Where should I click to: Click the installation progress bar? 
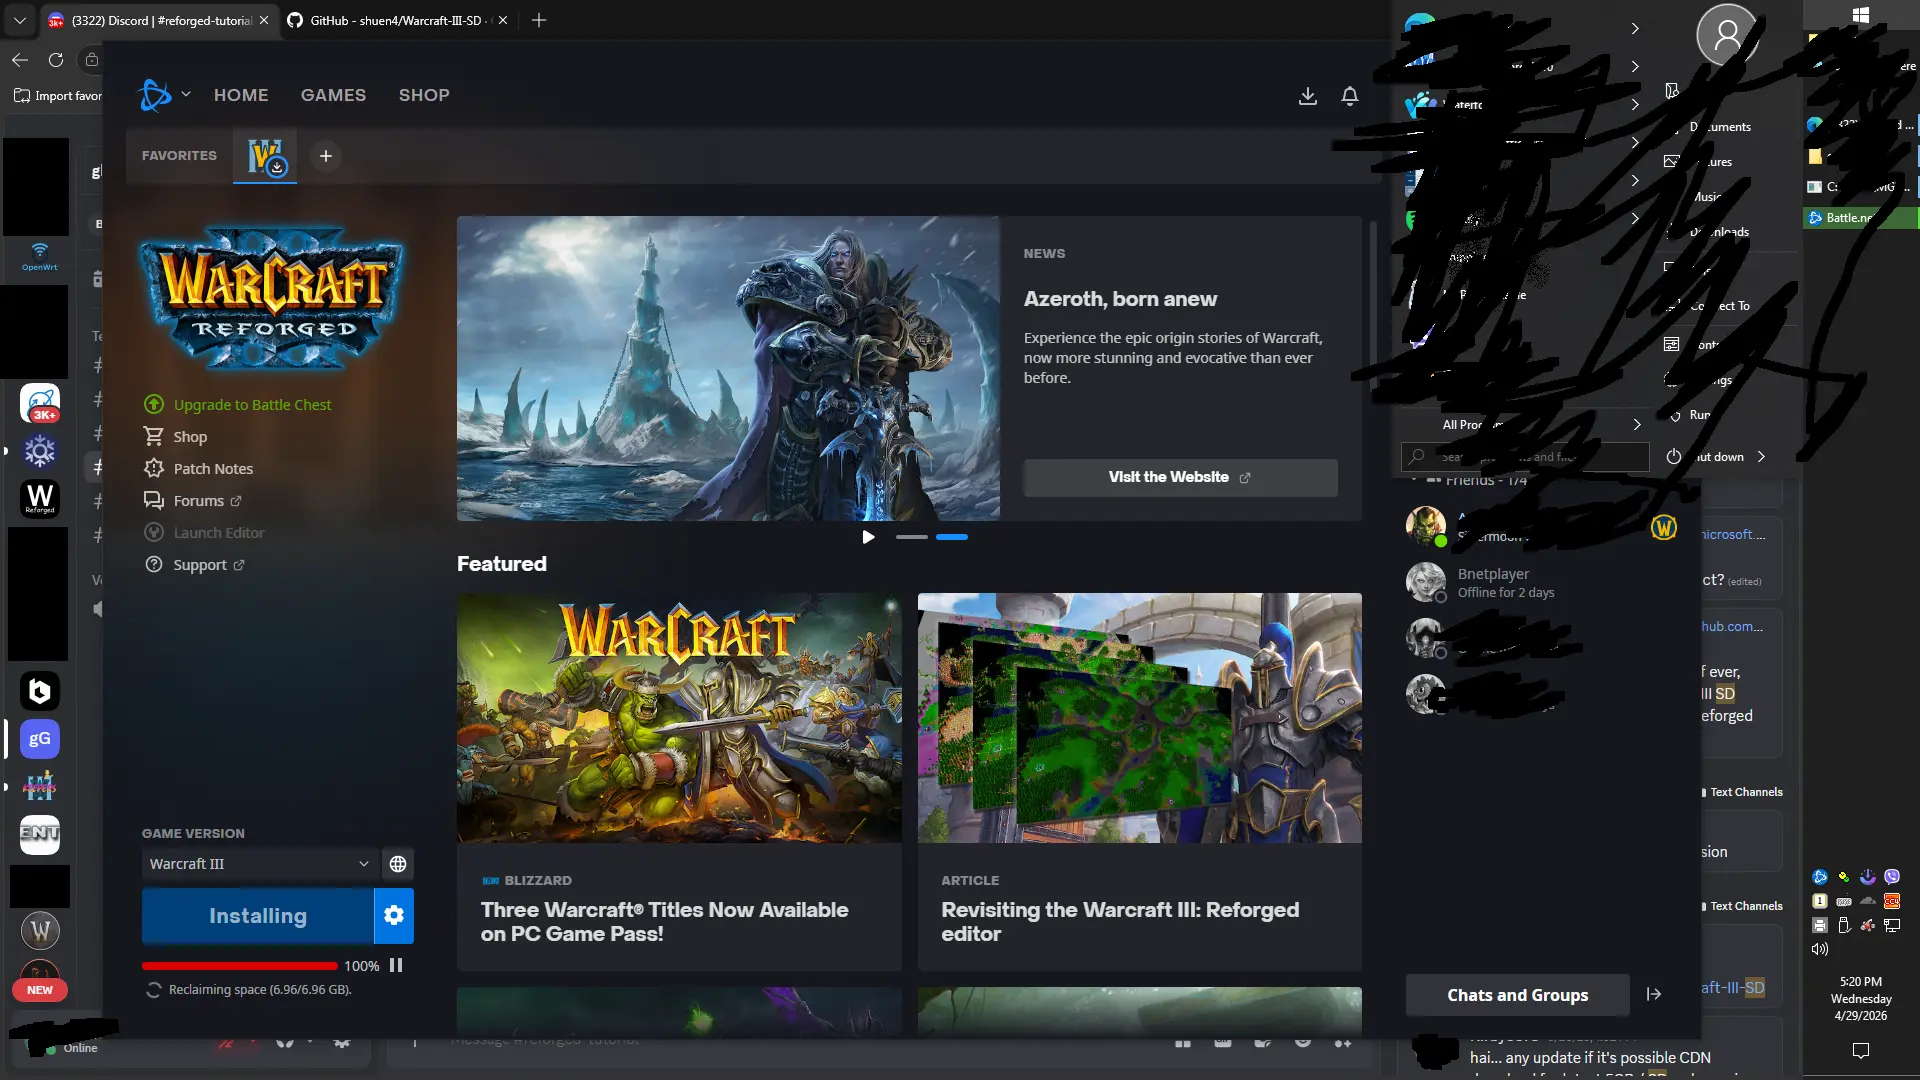[240, 966]
